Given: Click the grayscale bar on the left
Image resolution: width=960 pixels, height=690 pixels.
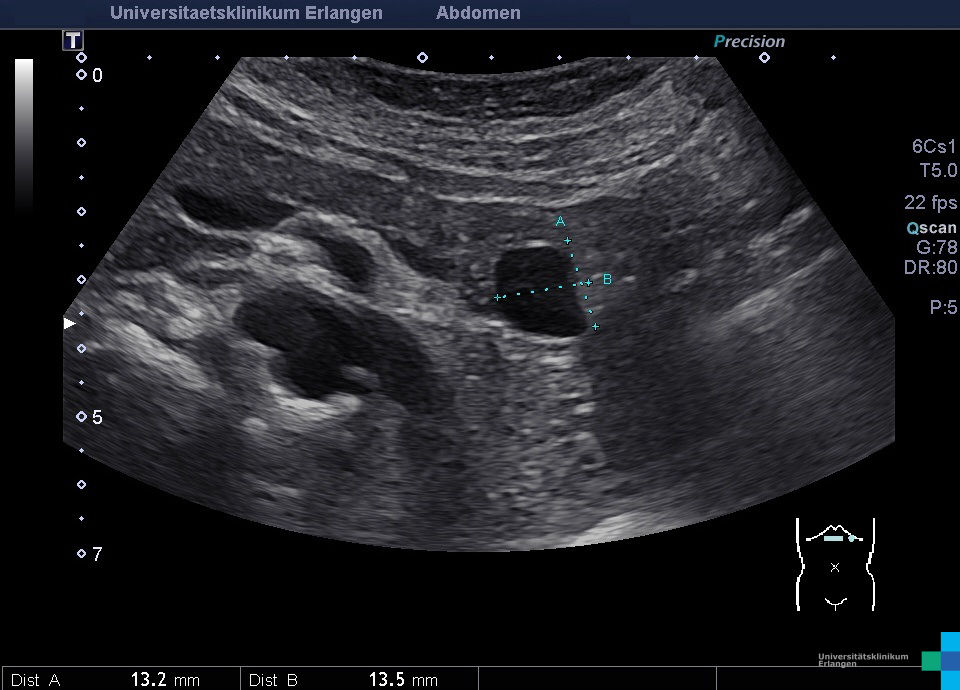Looking at the screenshot, I should point(24,135).
